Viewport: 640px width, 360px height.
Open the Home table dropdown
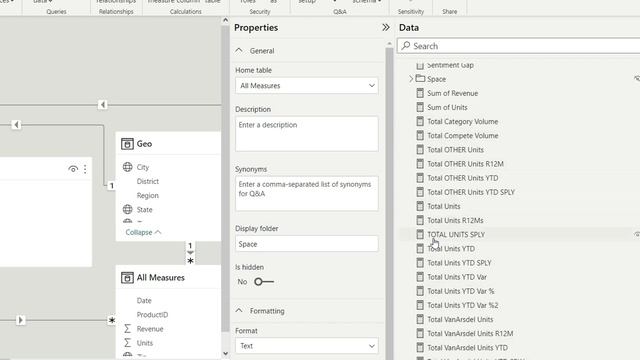tap(307, 86)
